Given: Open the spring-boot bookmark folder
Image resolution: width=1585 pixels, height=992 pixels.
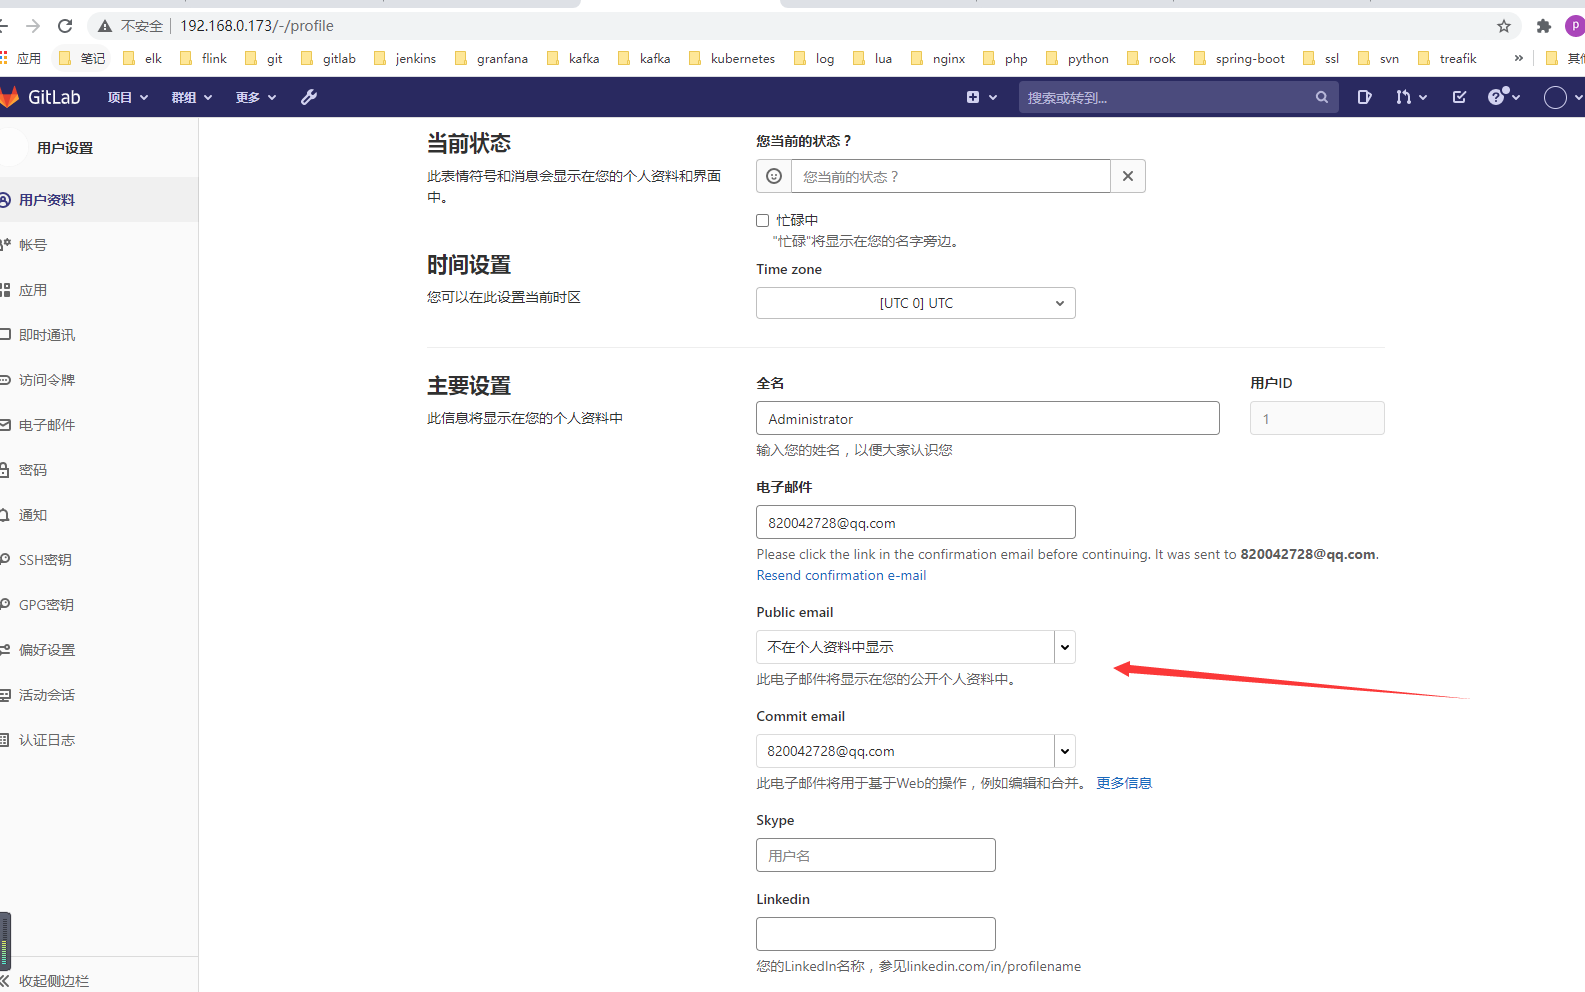Looking at the screenshot, I should pos(1240,58).
